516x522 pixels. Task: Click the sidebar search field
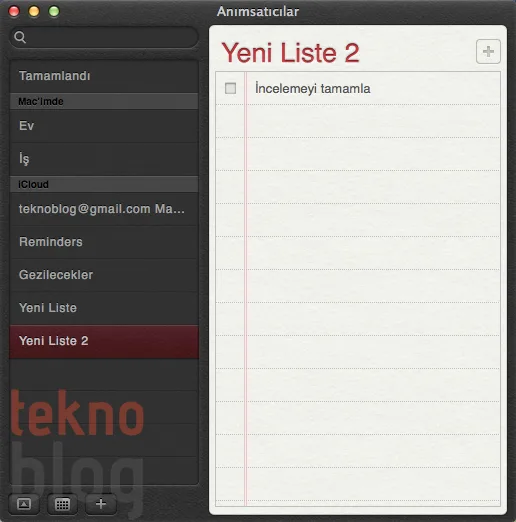104,37
